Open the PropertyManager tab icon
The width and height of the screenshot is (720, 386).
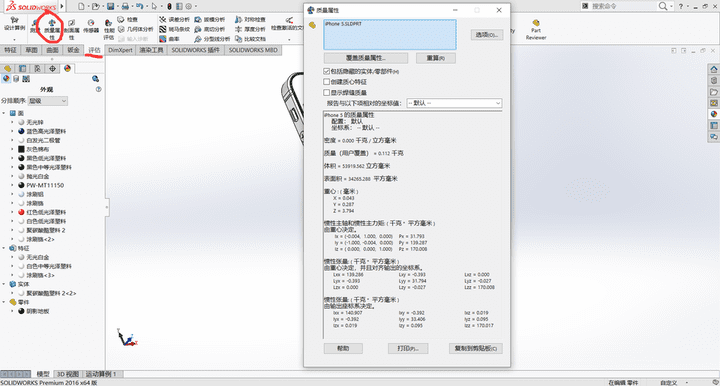[22, 68]
